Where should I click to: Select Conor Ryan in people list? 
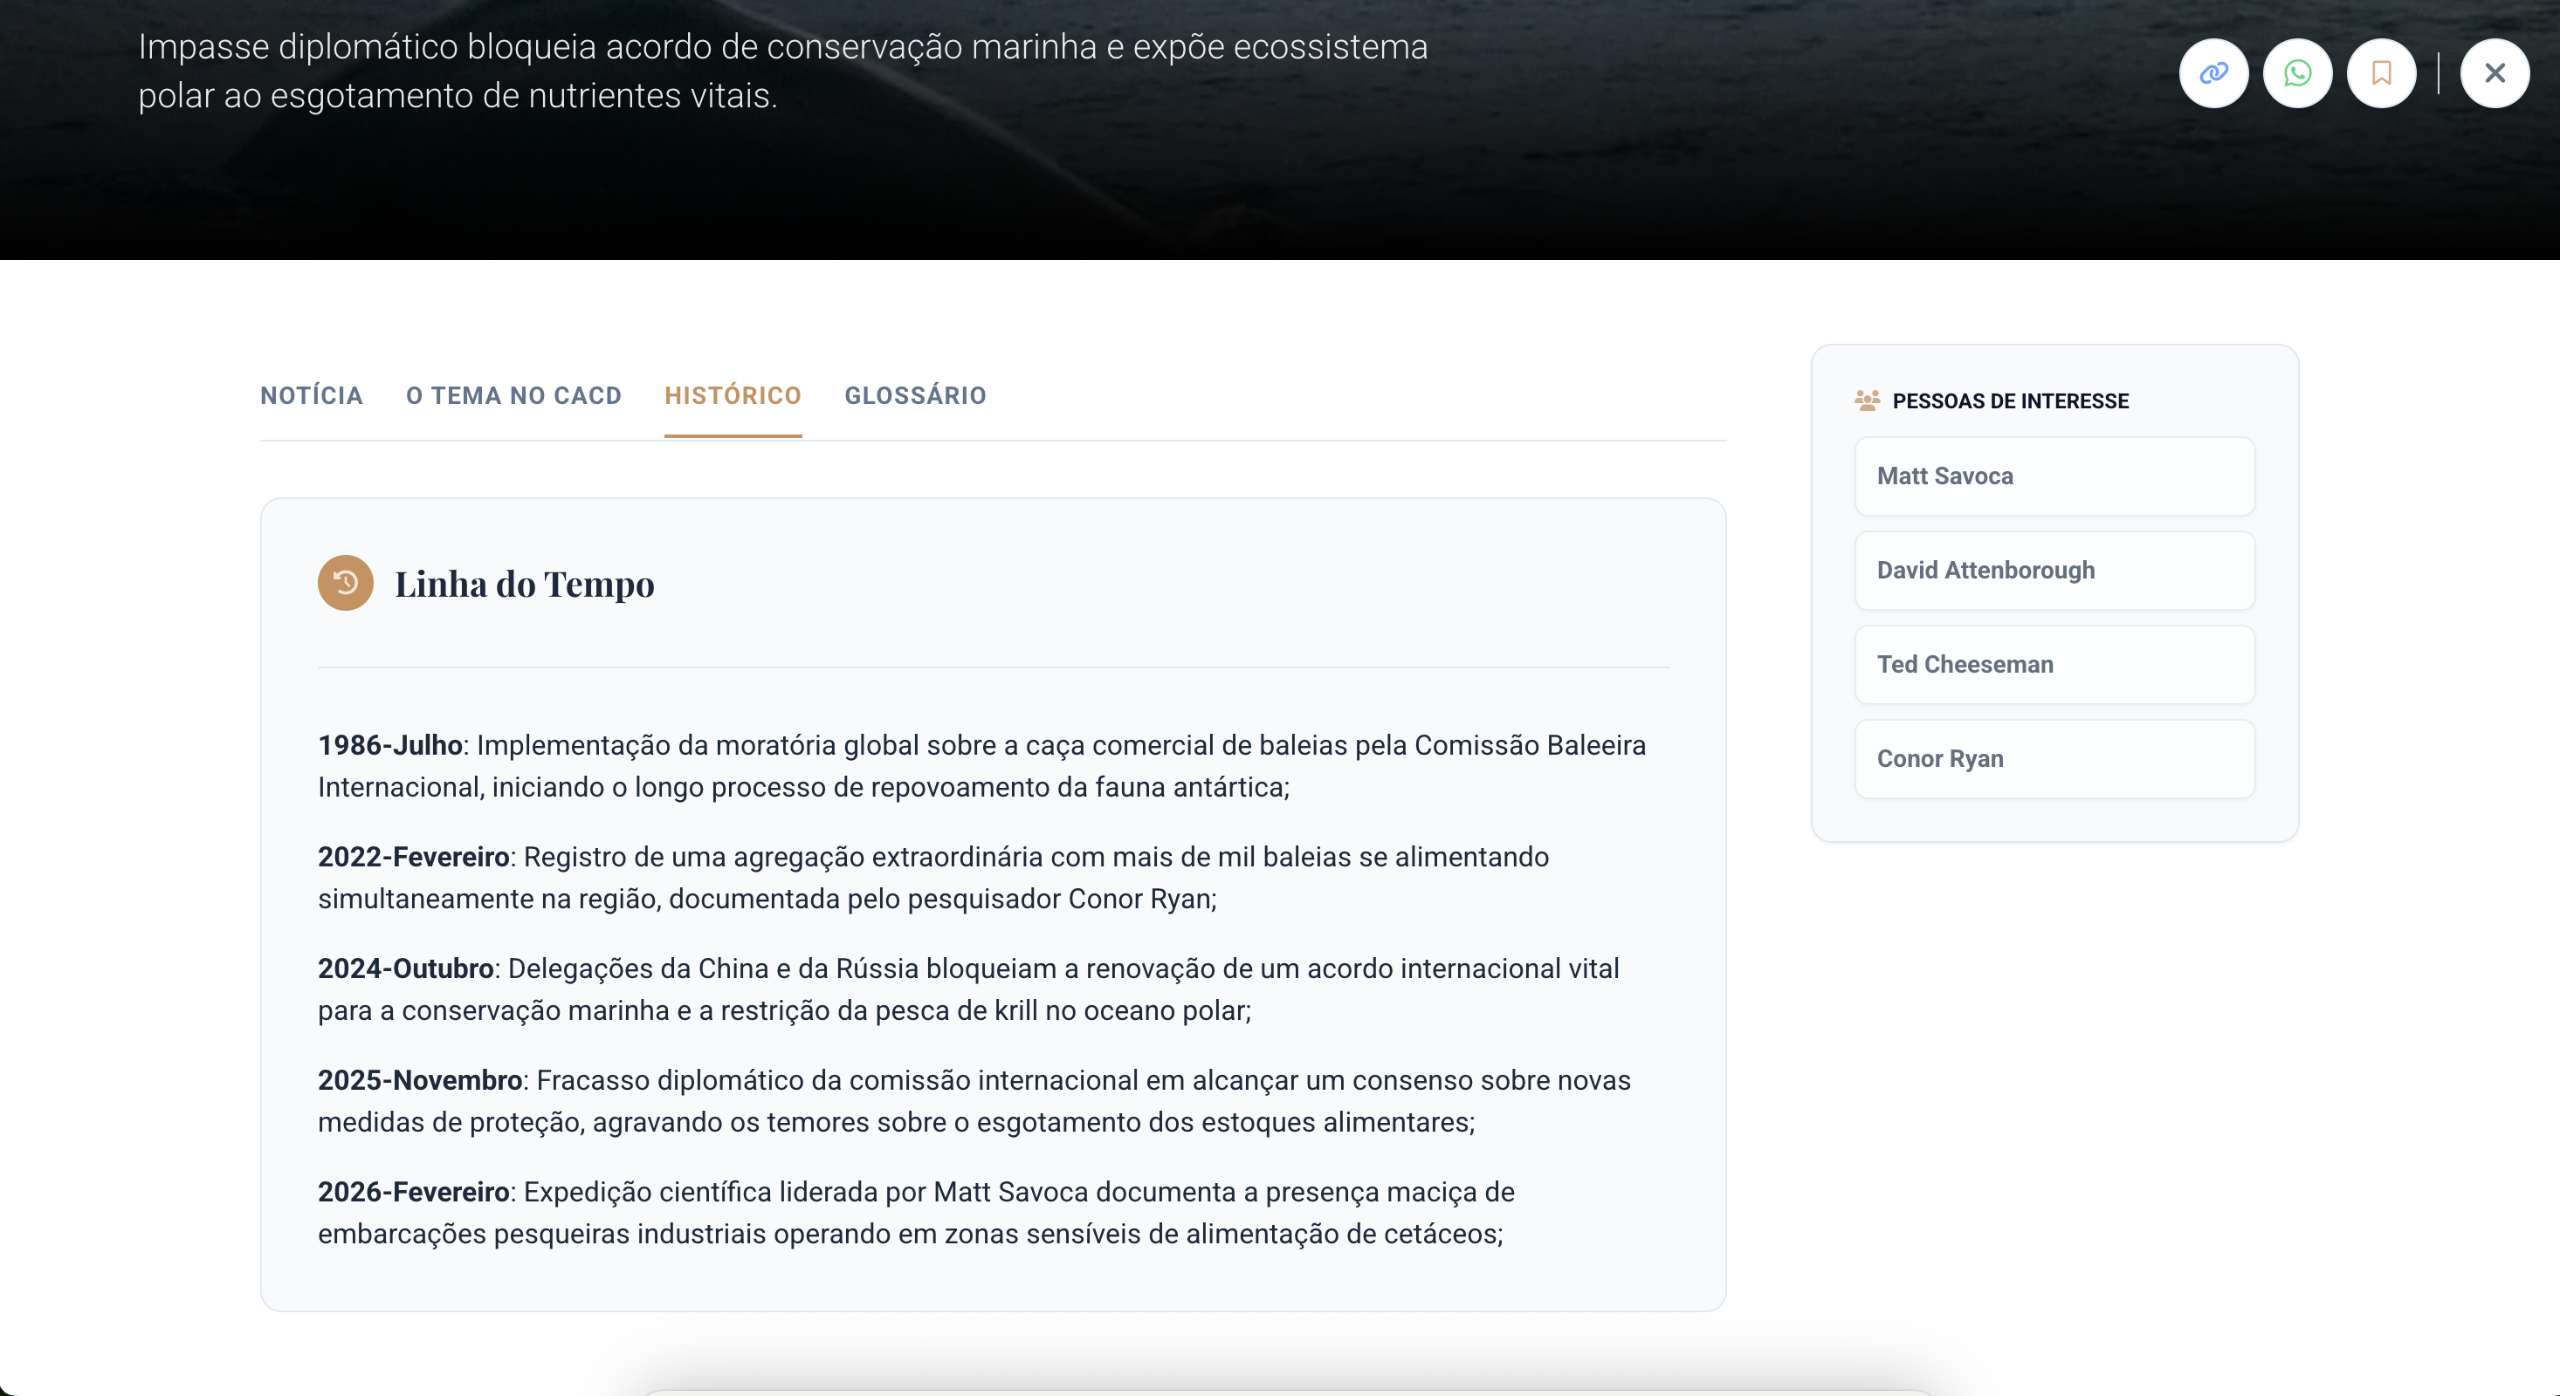tap(2054, 758)
